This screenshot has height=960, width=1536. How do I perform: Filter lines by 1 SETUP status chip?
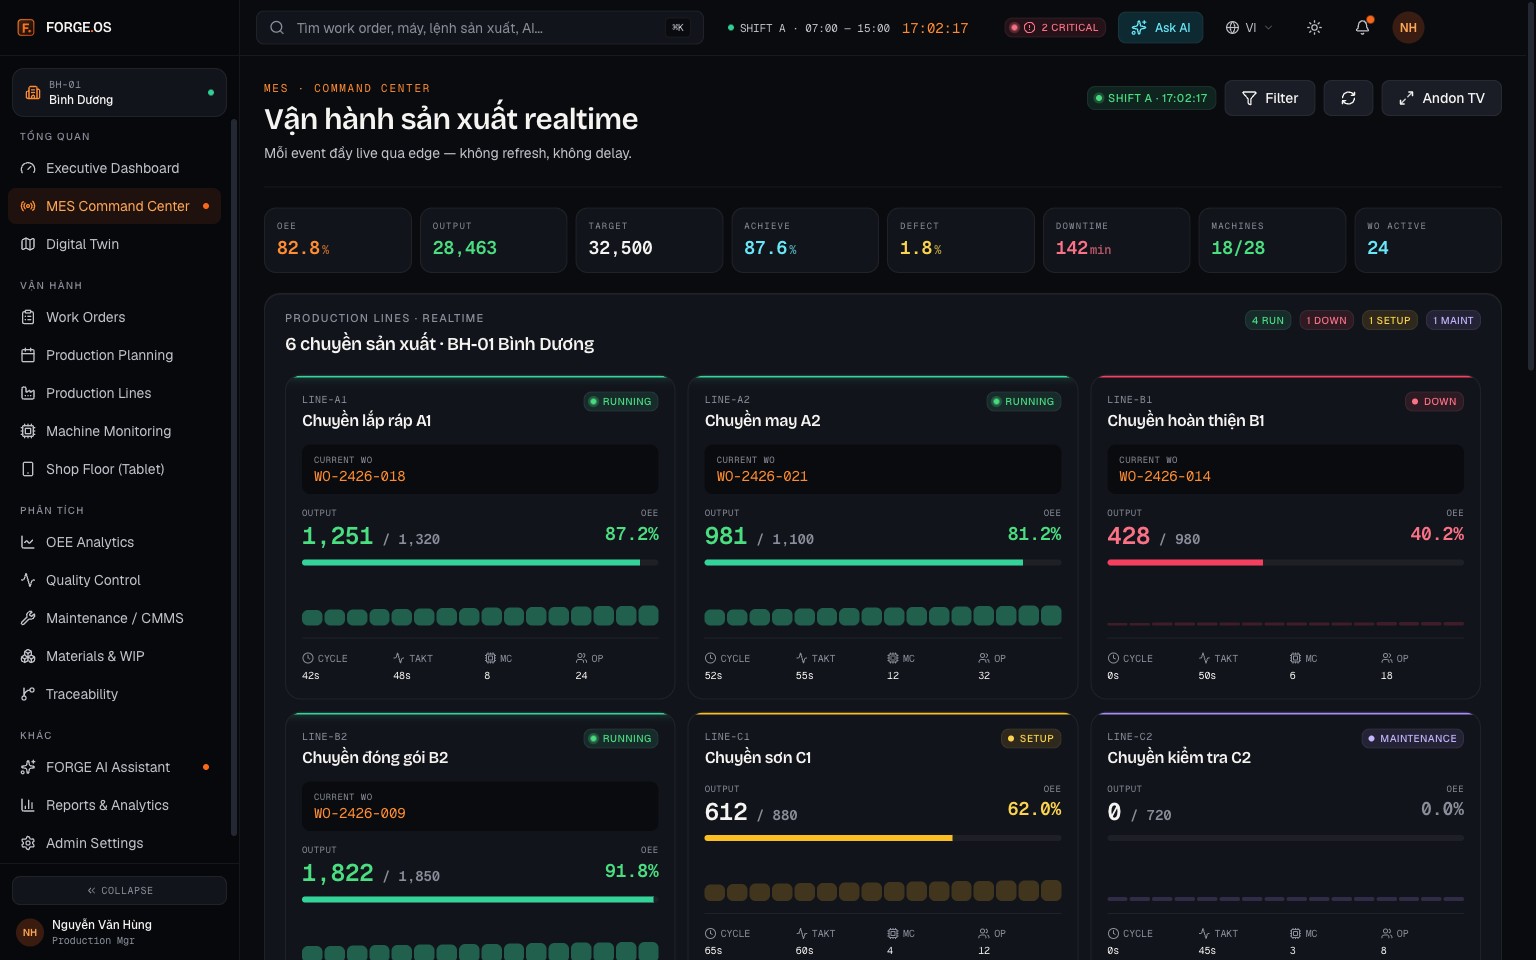click(1390, 320)
